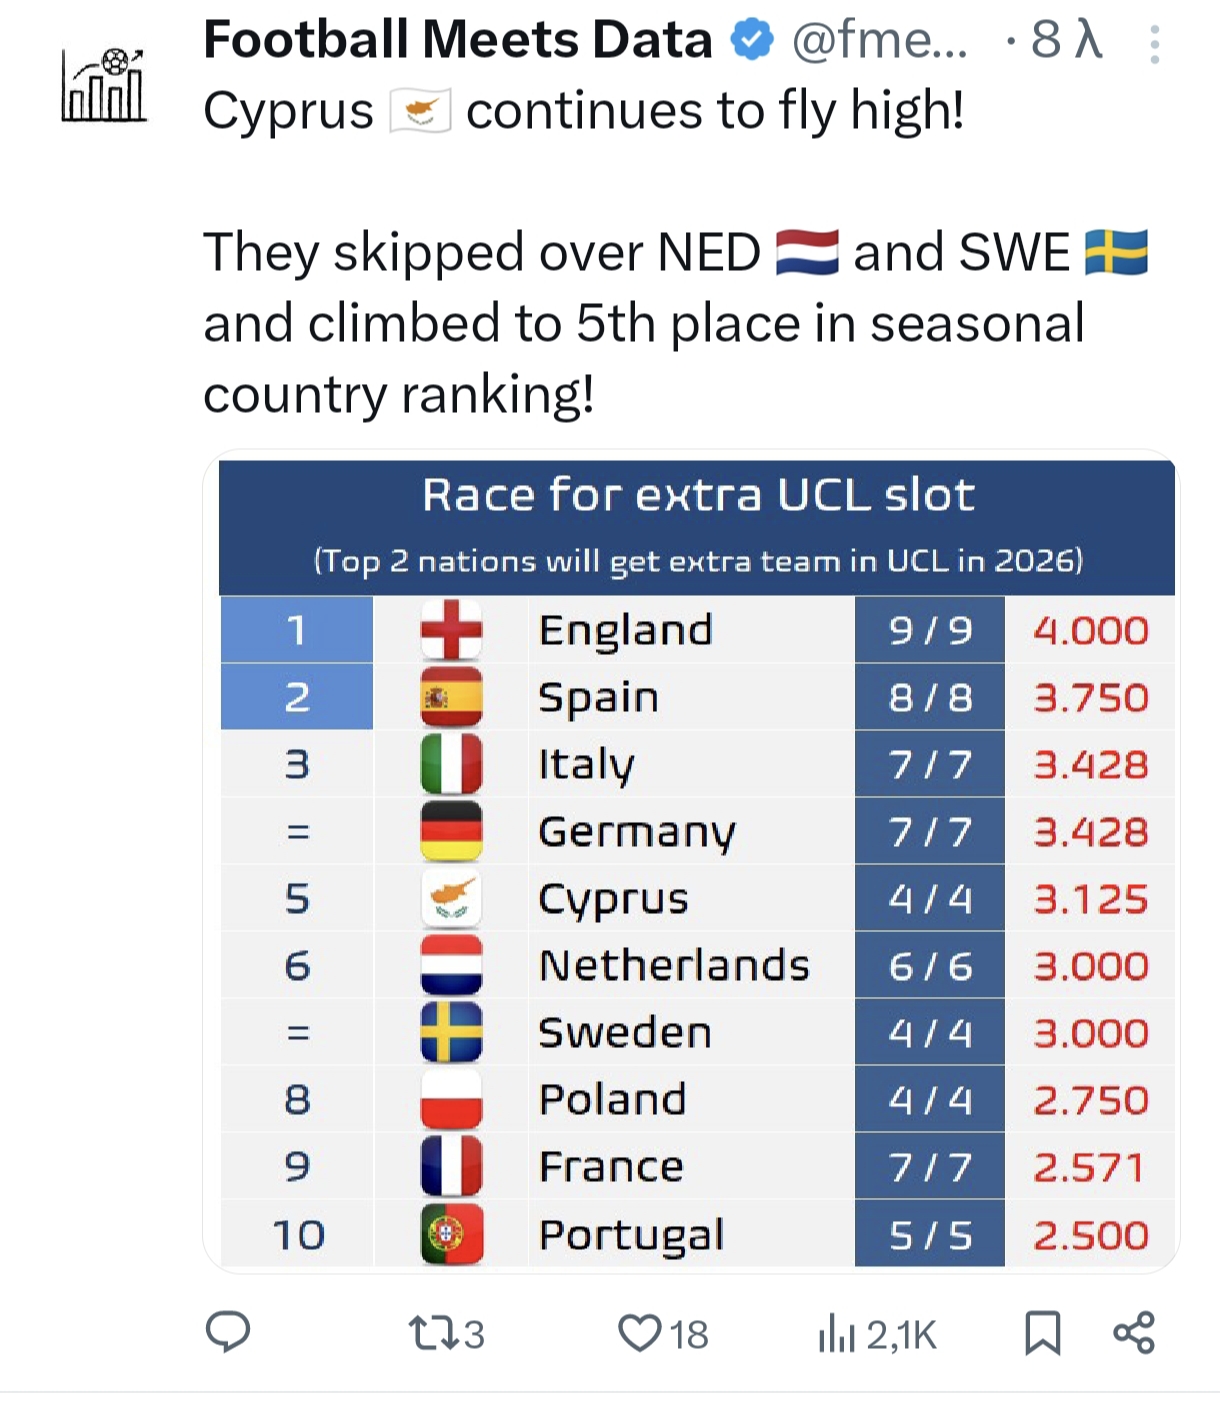Image resolution: width=1220 pixels, height=1408 pixels.
Task: Open the Race for extra UCL slot image
Action: coord(697,863)
